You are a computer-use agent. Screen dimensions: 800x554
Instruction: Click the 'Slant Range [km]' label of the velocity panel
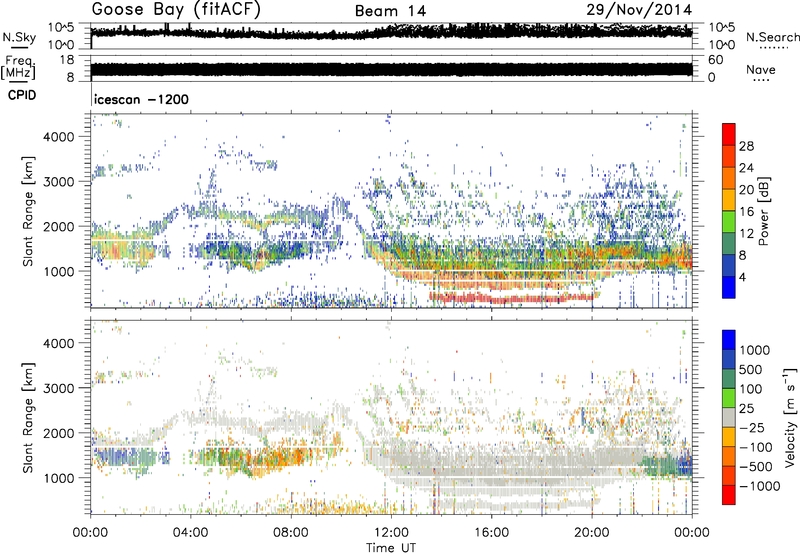28,418
